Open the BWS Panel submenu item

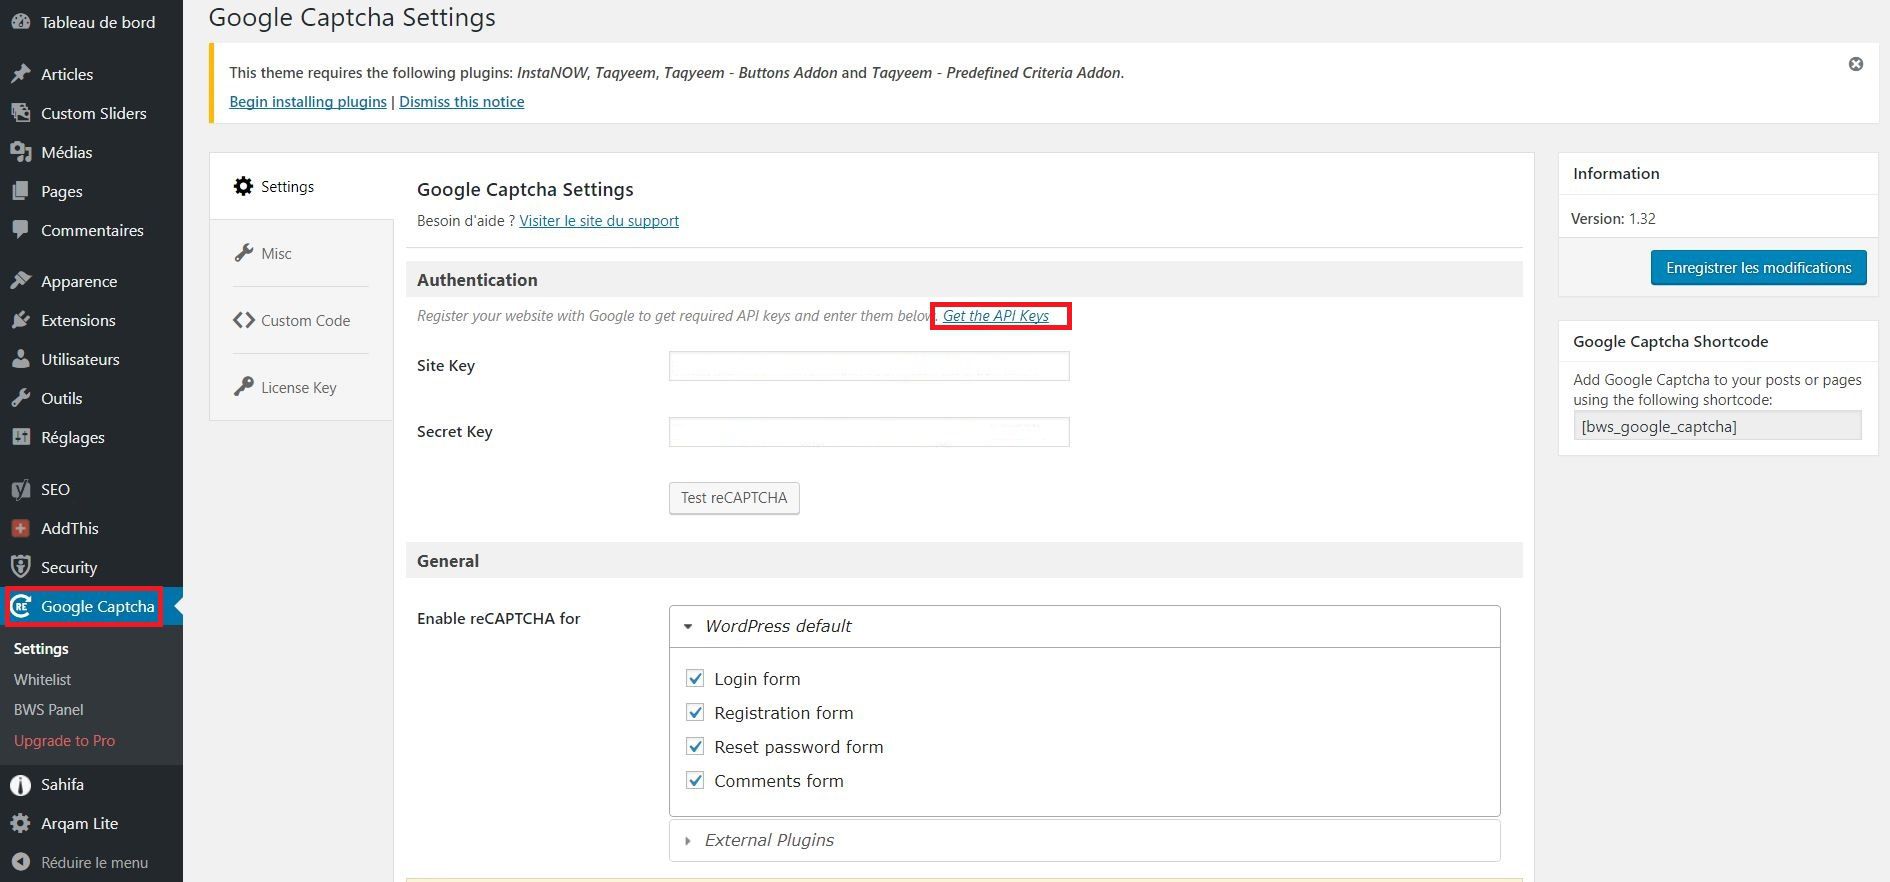click(x=48, y=710)
